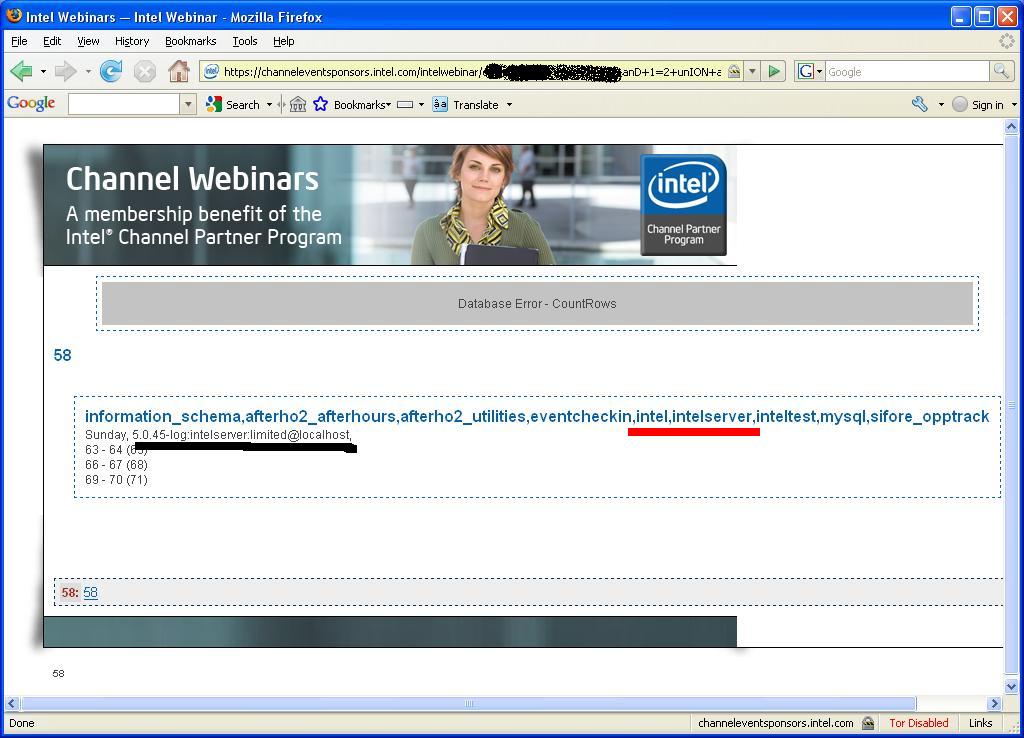Click the underlined 58 link
The image size is (1024, 738).
90,592
